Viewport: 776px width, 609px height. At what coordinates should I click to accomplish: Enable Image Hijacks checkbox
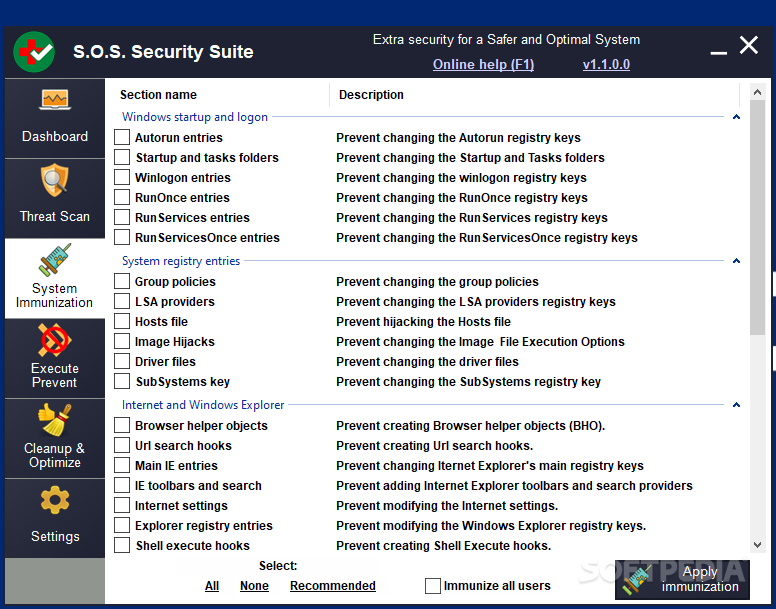(x=122, y=341)
